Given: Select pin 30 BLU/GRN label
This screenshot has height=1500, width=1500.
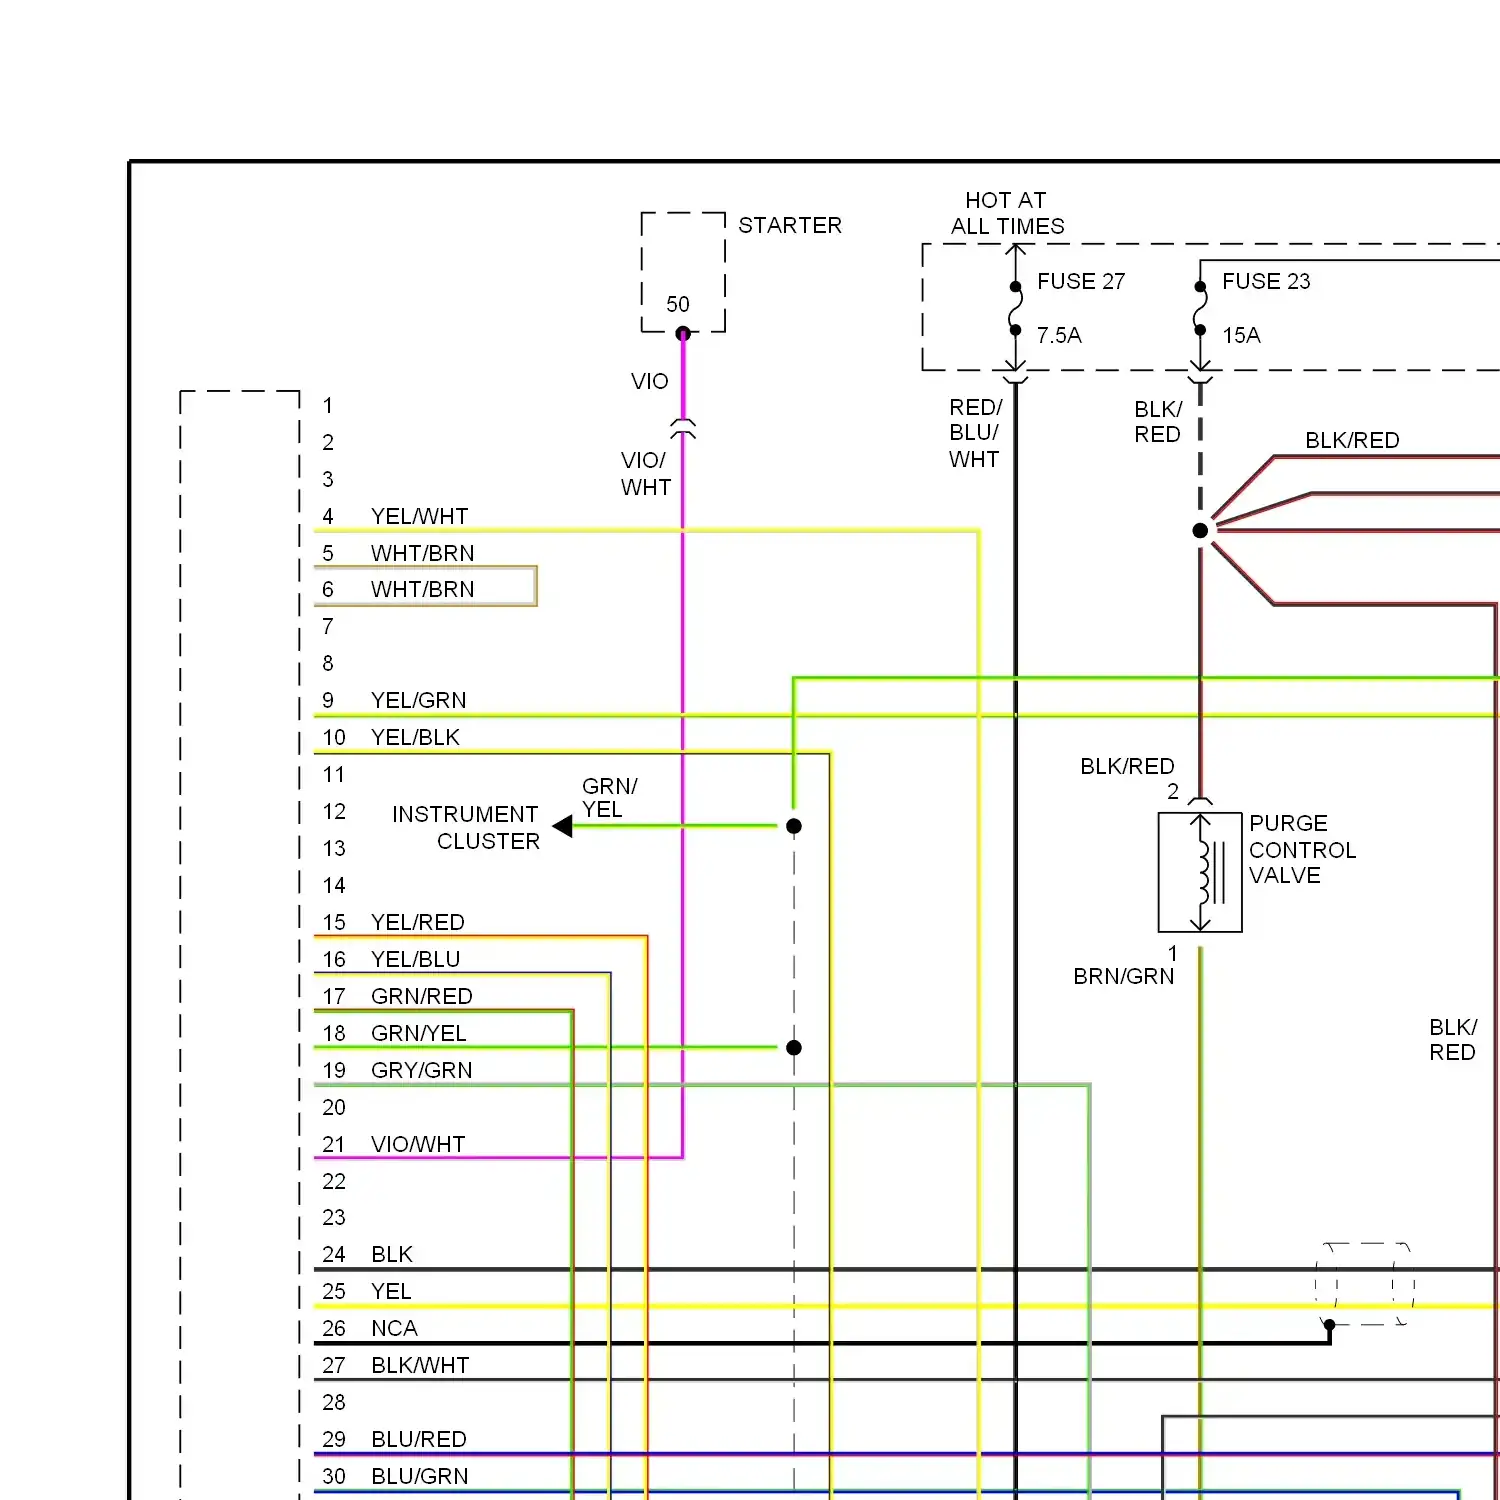Looking at the screenshot, I should pos(419,1476).
